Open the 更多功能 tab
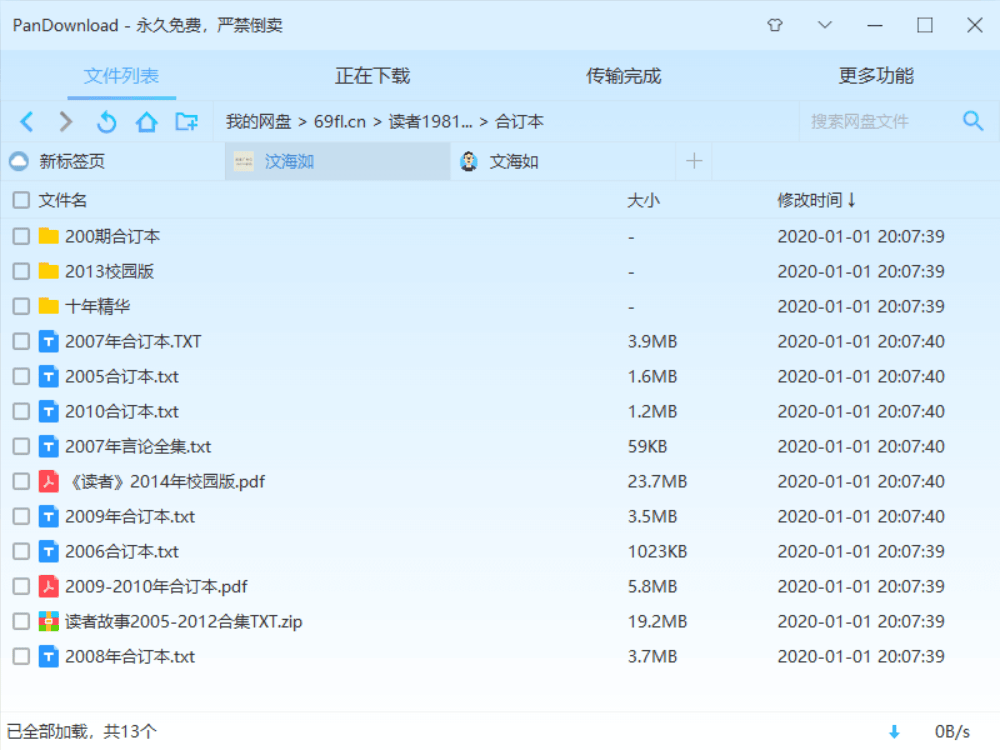 click(x=876, y=76)
